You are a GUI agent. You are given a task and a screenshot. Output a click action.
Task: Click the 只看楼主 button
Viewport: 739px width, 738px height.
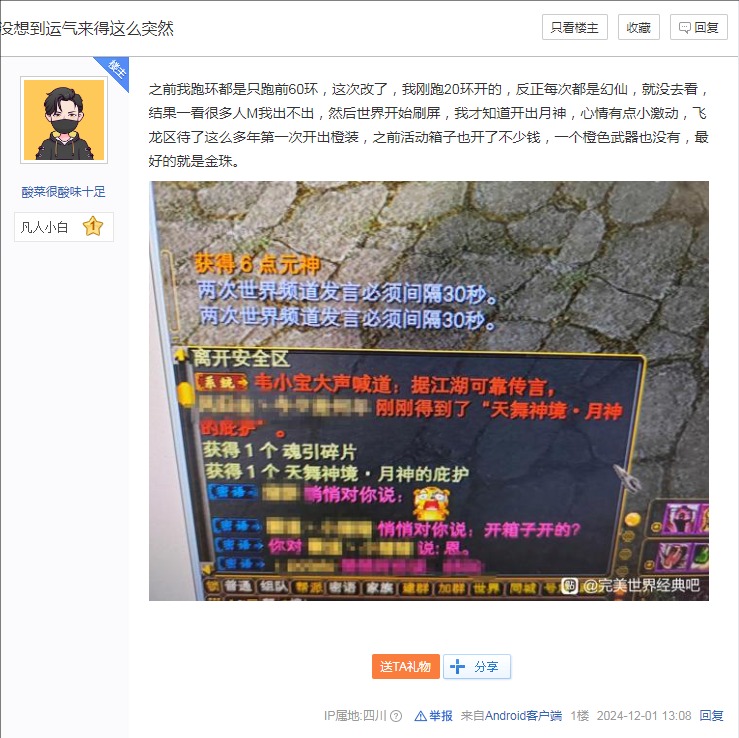coord(574,27)
